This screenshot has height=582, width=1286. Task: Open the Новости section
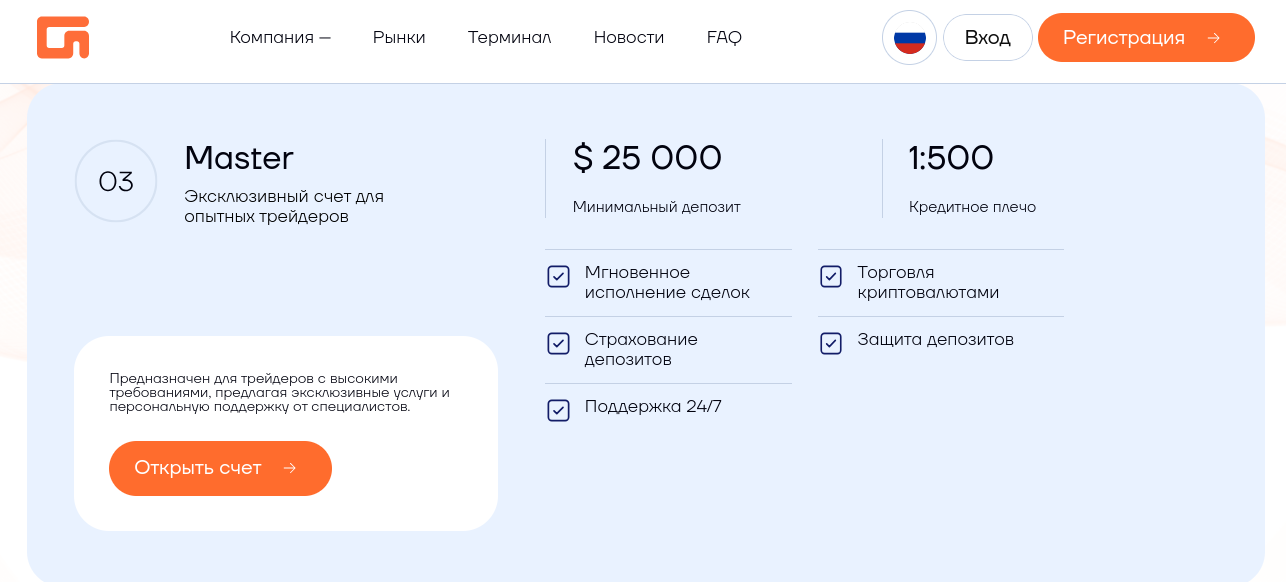[629, 38]
